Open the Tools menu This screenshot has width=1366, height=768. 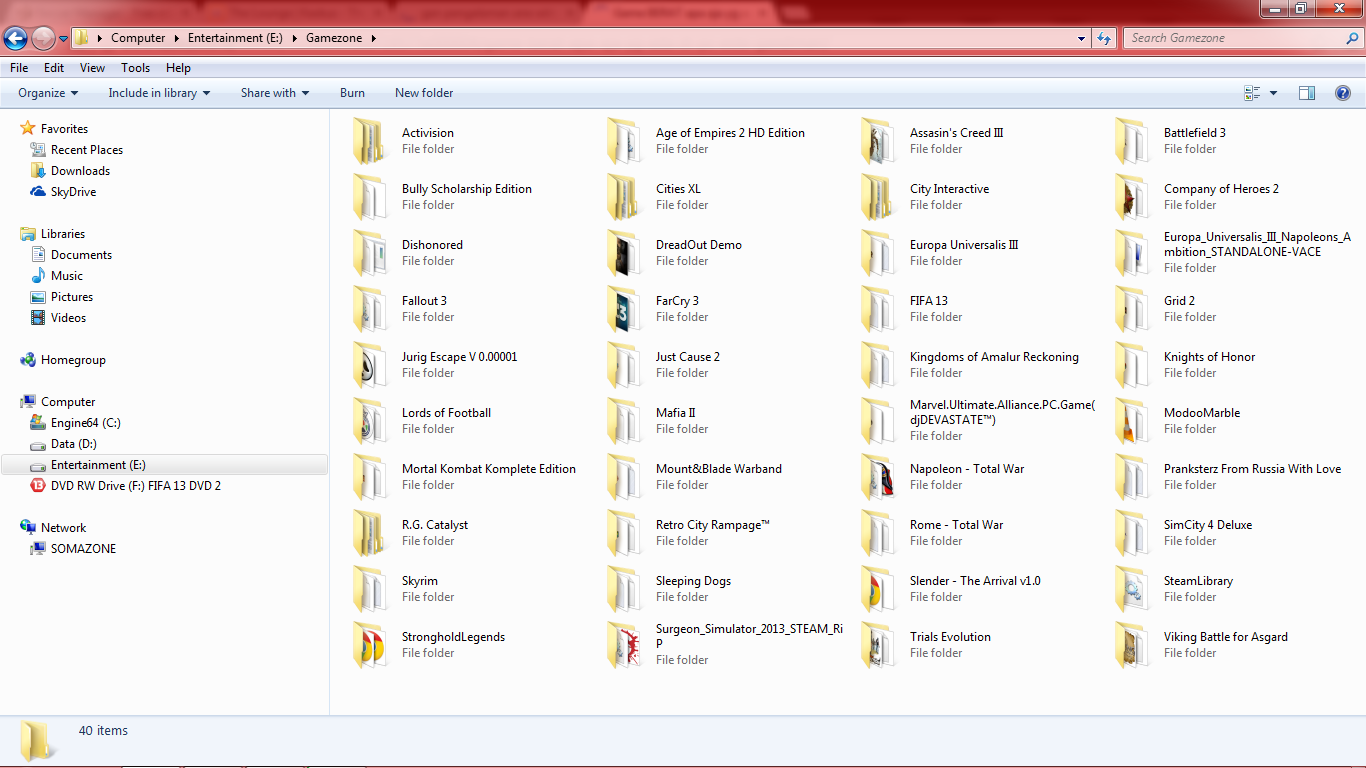click(x=135, y=68)
